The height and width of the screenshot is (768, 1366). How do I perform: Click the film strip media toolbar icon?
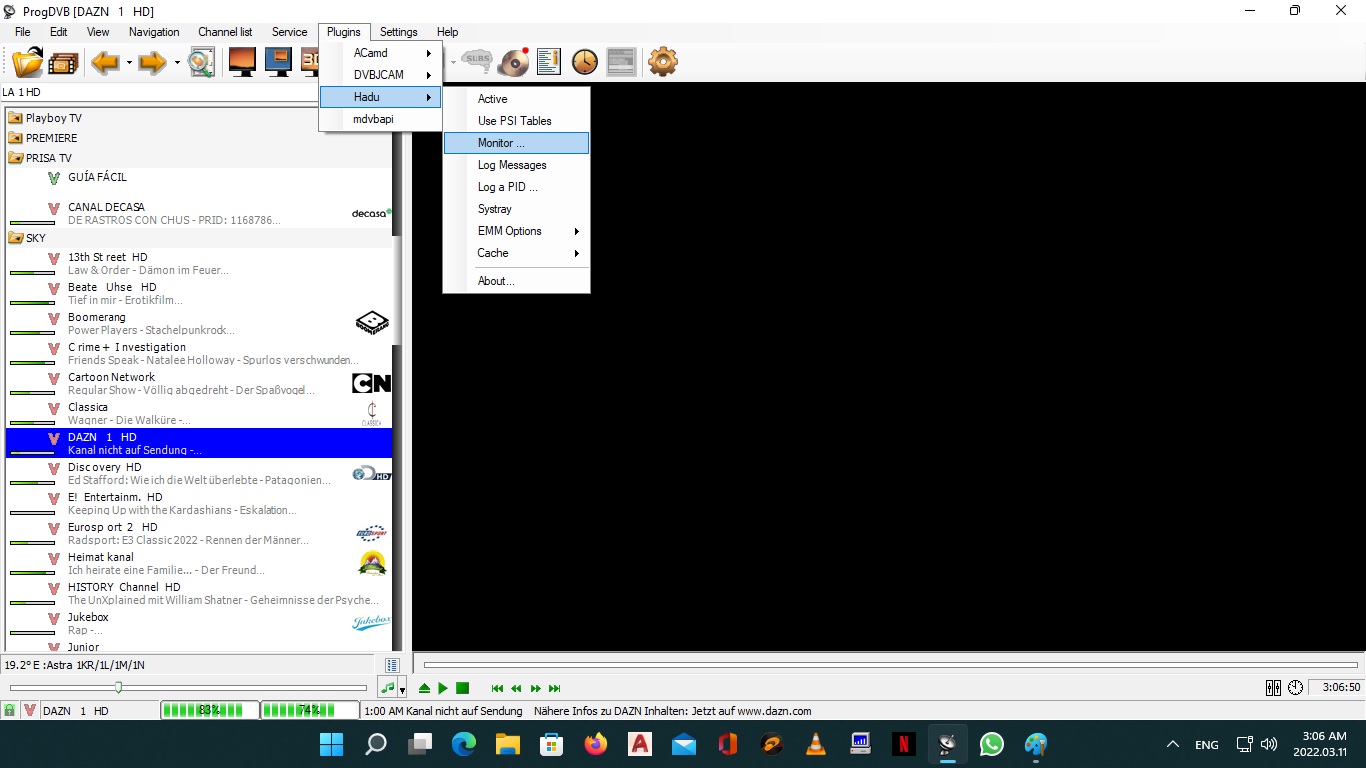point(63,63)
